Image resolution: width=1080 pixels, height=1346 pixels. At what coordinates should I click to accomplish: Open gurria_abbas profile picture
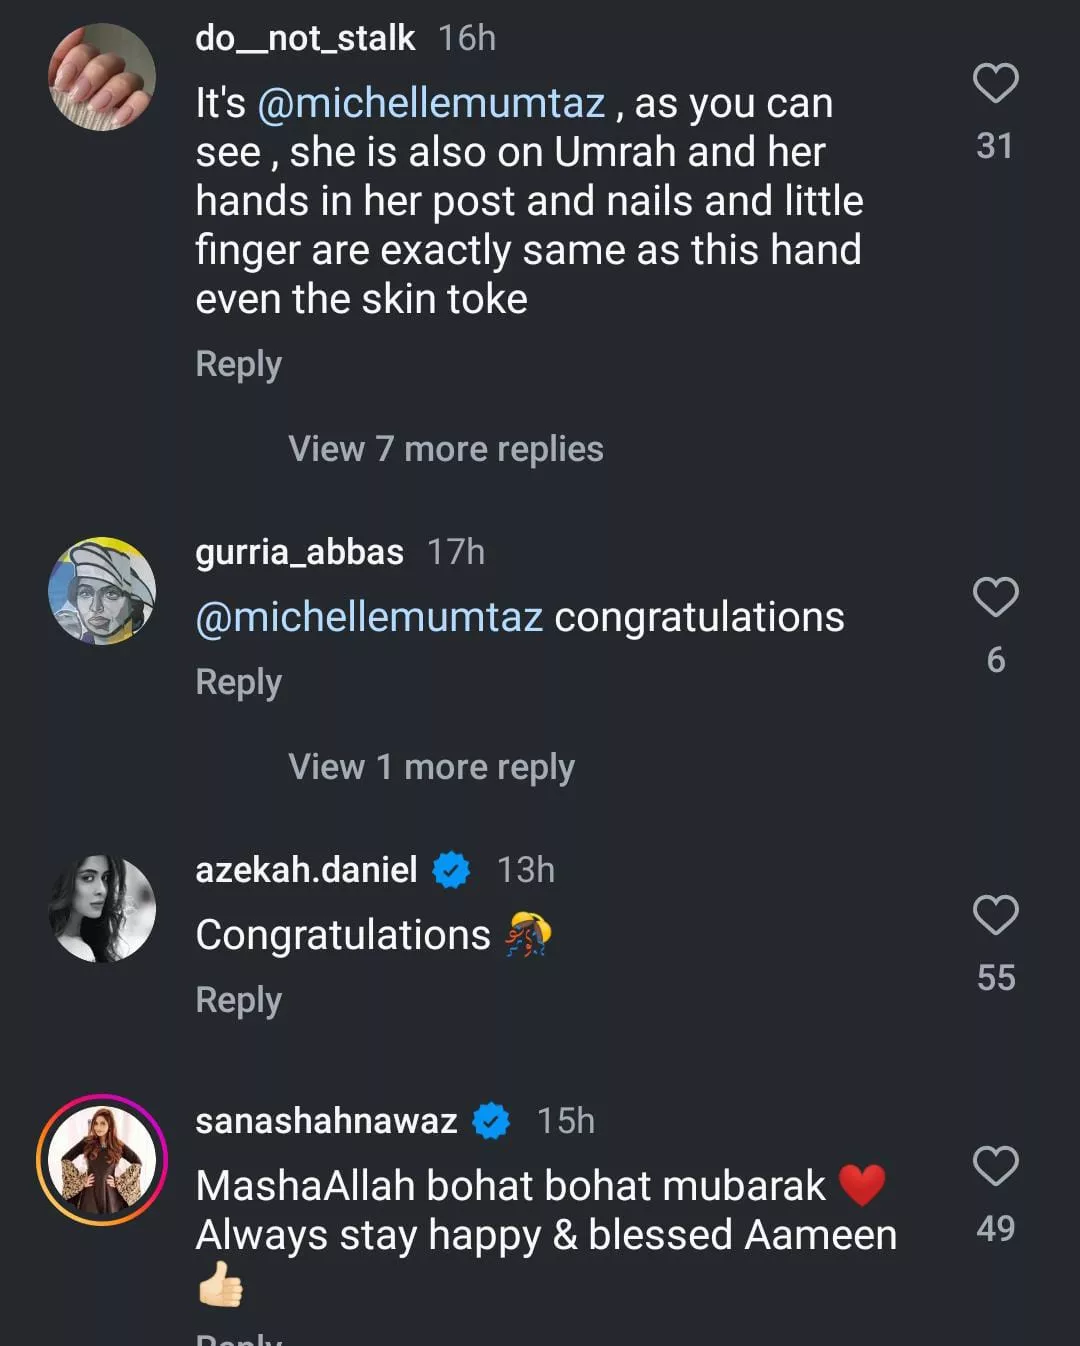click(102, 591)
